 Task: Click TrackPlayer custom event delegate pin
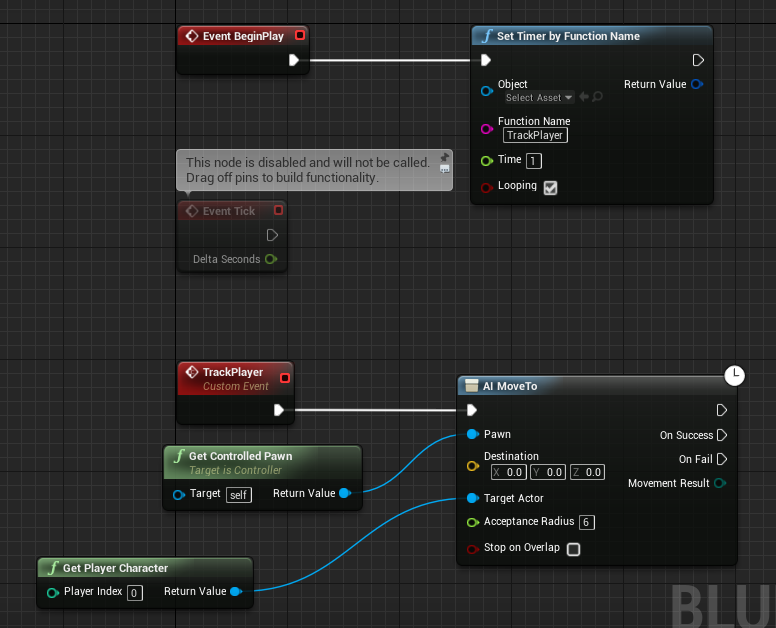[x=285, y=378]
